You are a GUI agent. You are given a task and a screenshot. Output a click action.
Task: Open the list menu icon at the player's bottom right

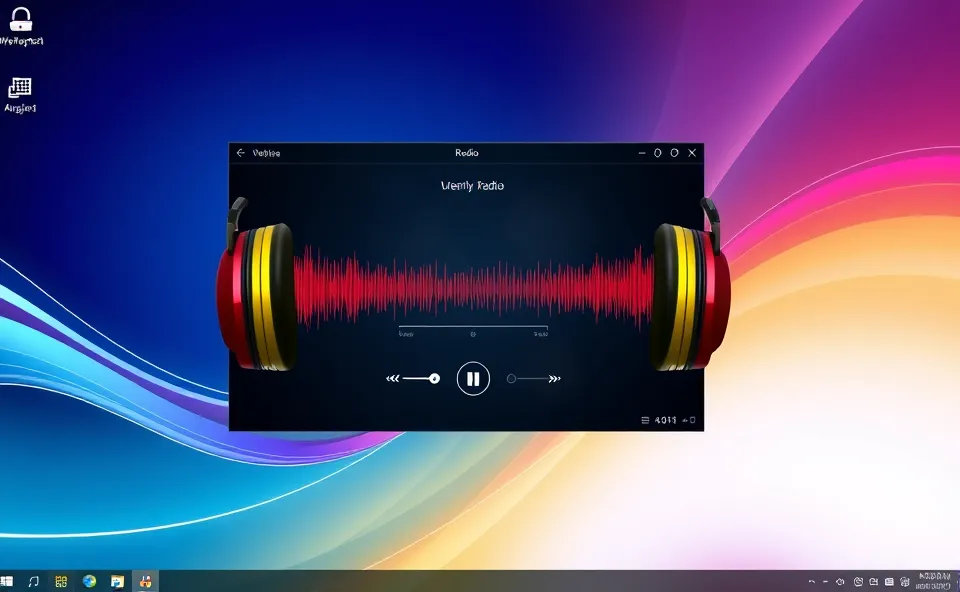pos(645,420)
